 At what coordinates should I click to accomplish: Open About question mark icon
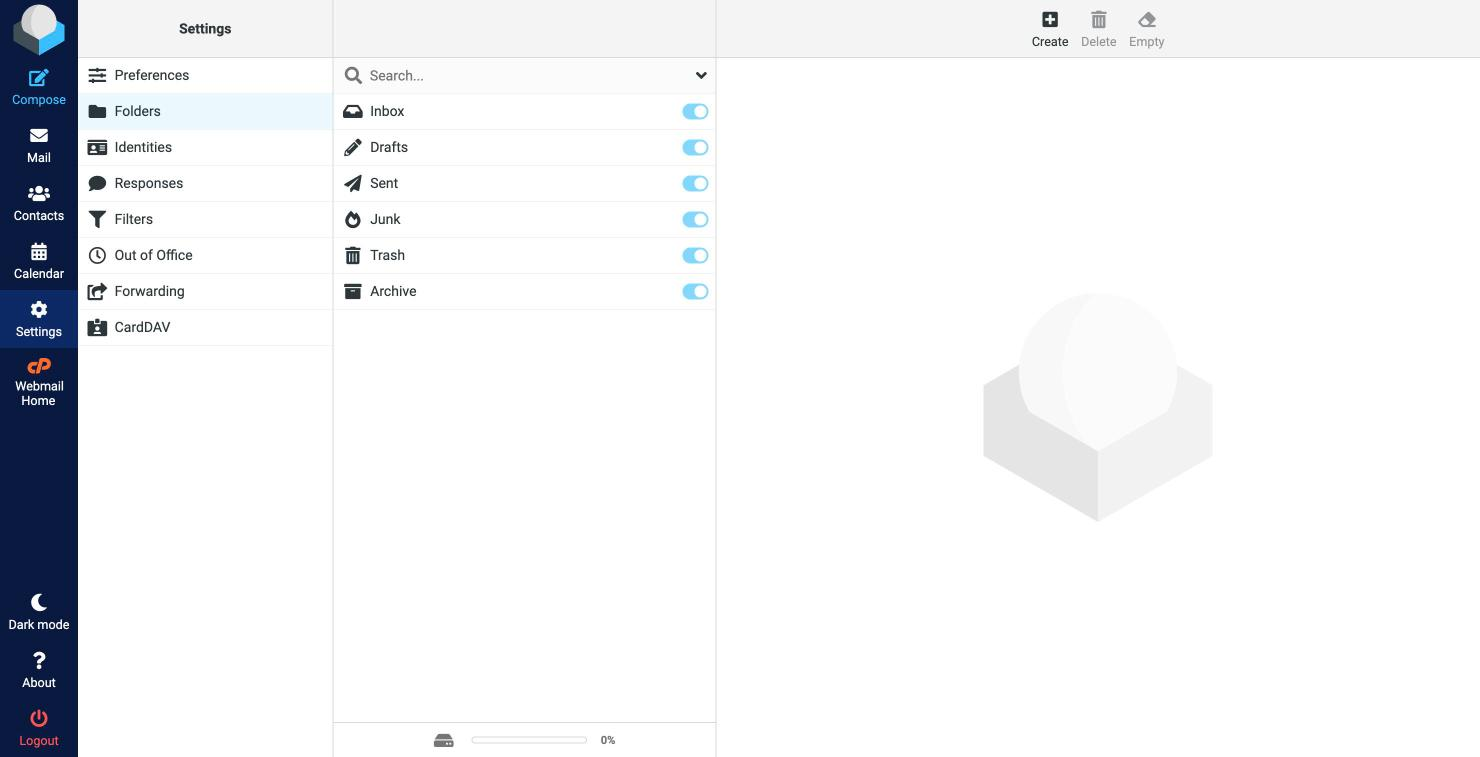[x=39, y=660]
